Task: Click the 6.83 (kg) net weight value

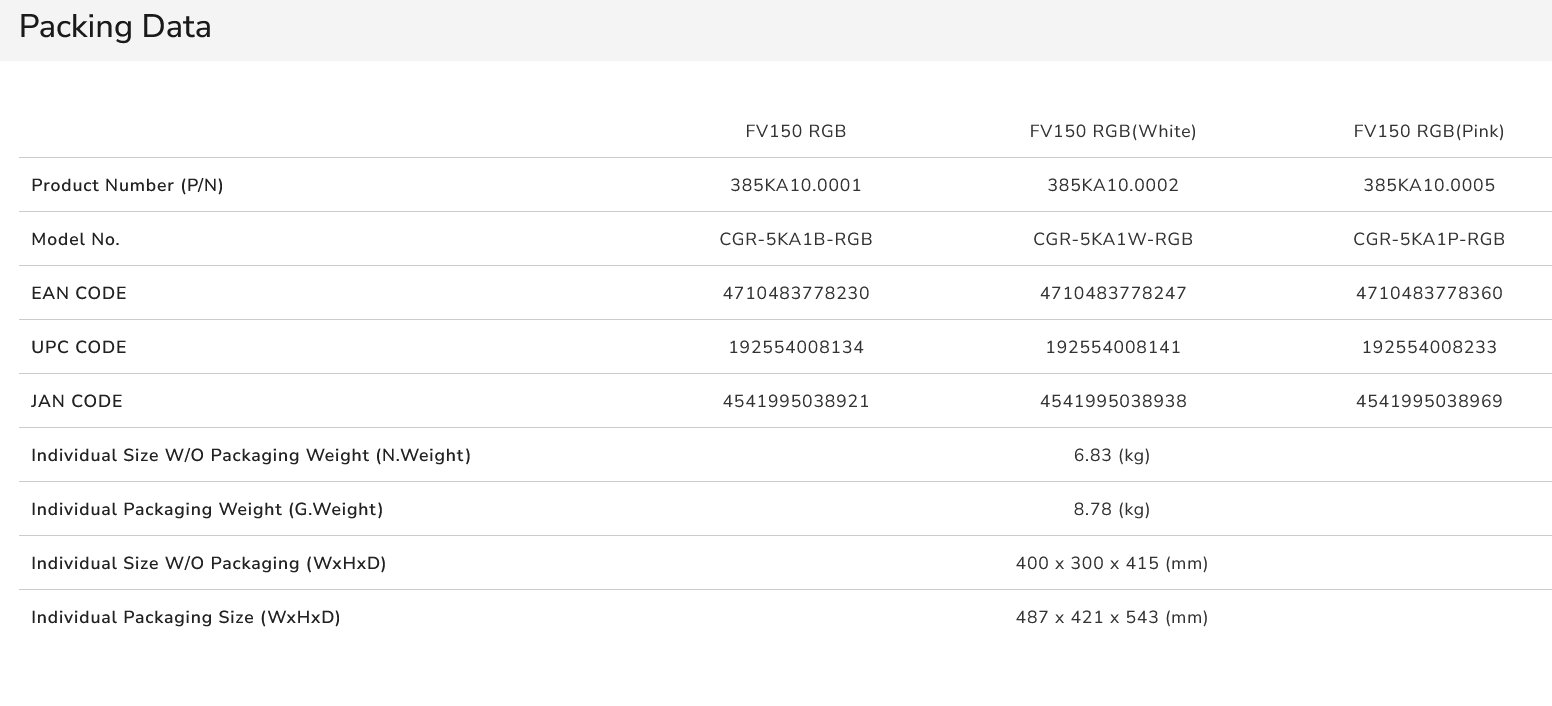Action: [1112, 455]
